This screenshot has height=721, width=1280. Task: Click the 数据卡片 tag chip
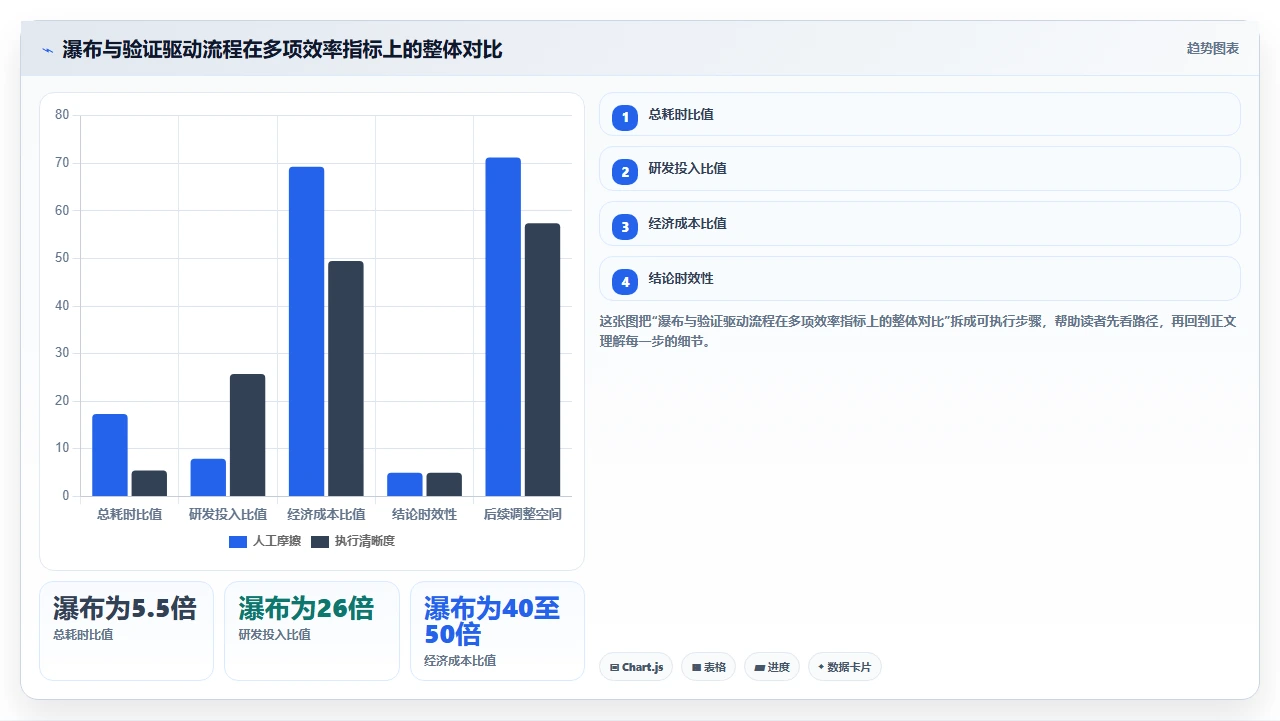pos(844,667)
